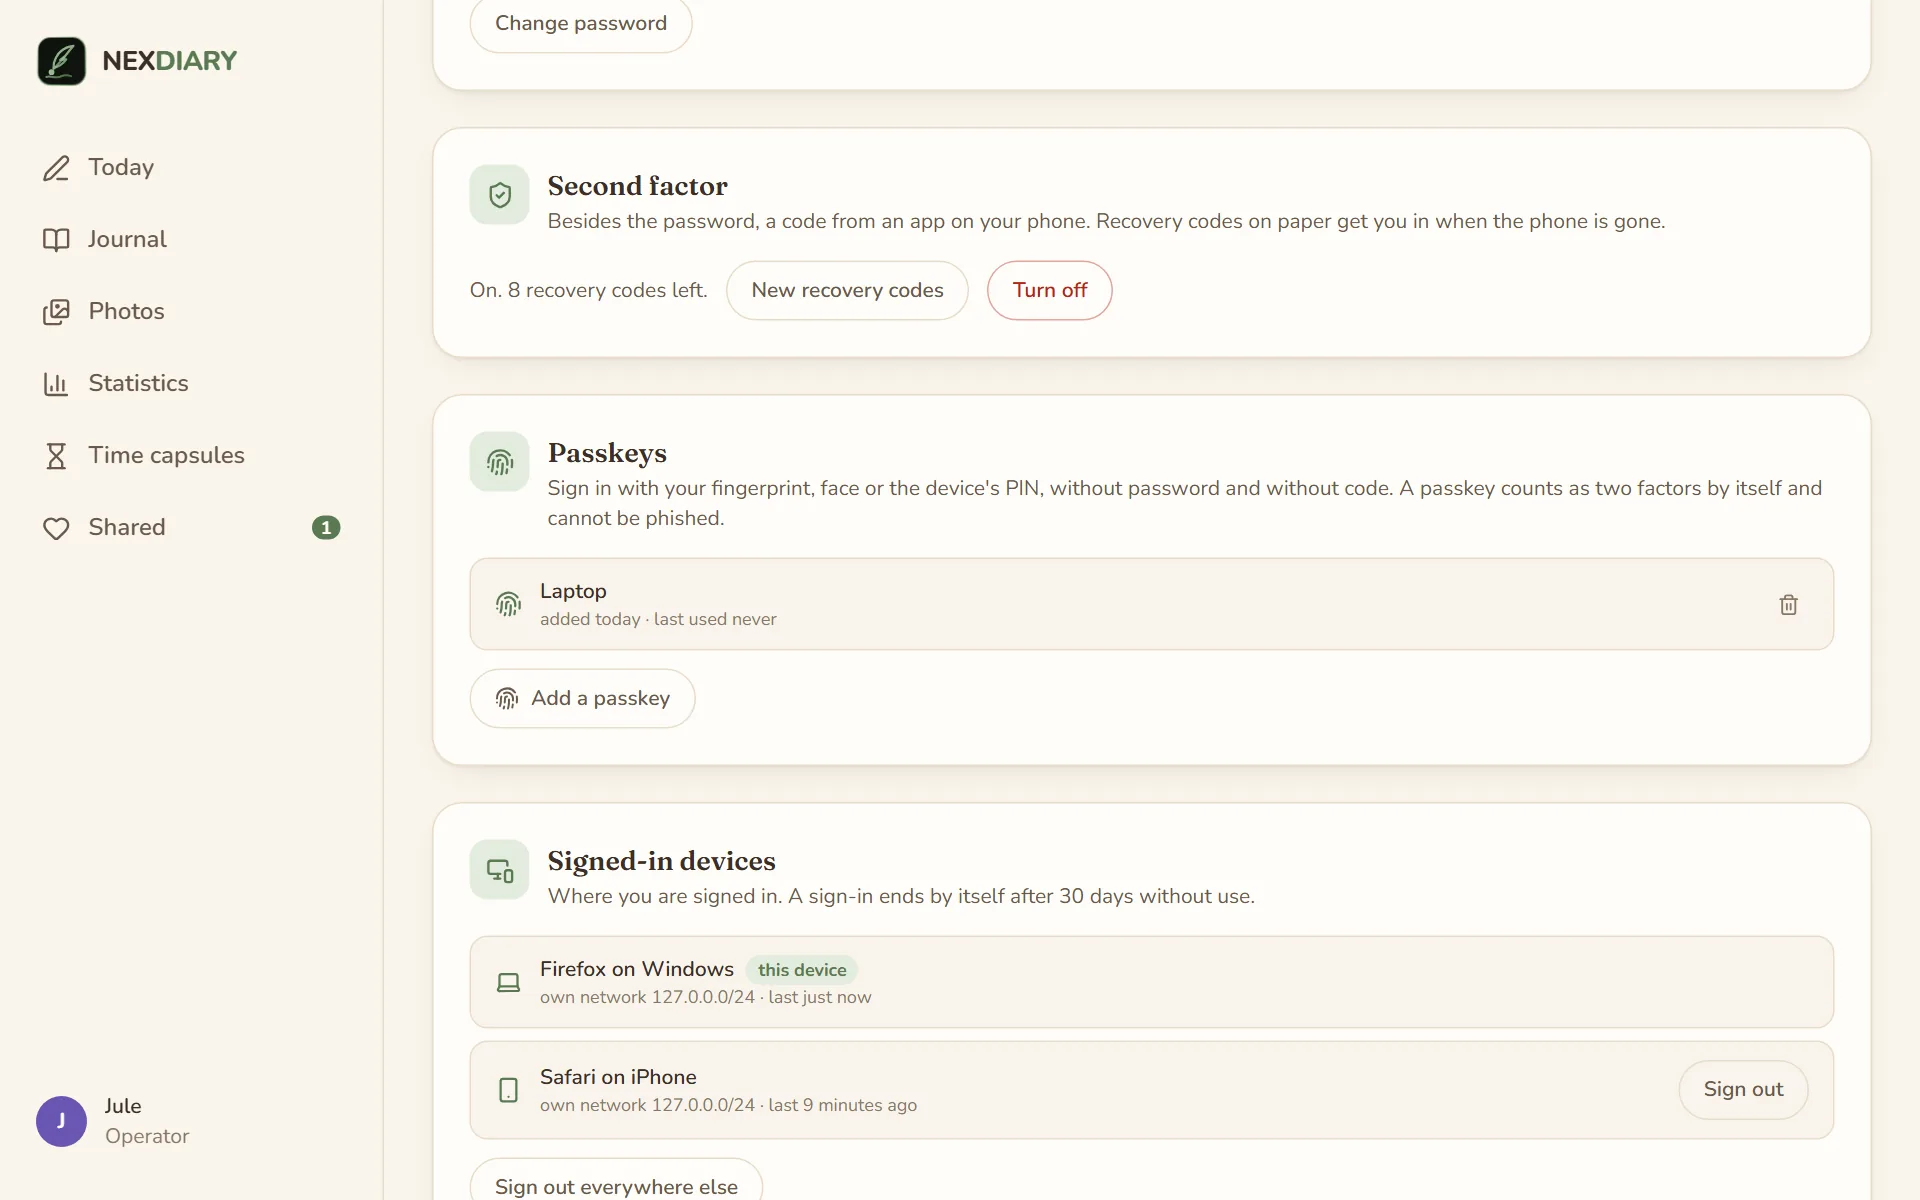Click the Laptop passkey name
Screen dimensions: 1920x1200
(x=573, y=592)
